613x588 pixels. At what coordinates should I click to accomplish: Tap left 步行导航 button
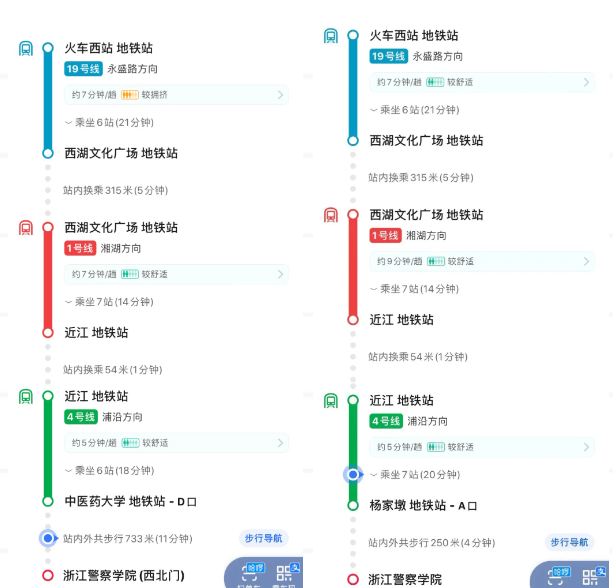coord(263,538)
